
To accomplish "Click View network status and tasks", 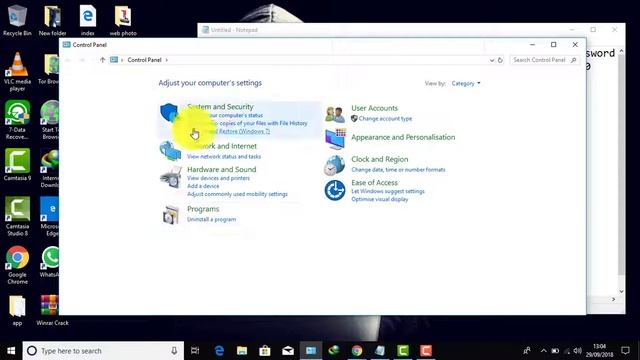I will [224, 156].
